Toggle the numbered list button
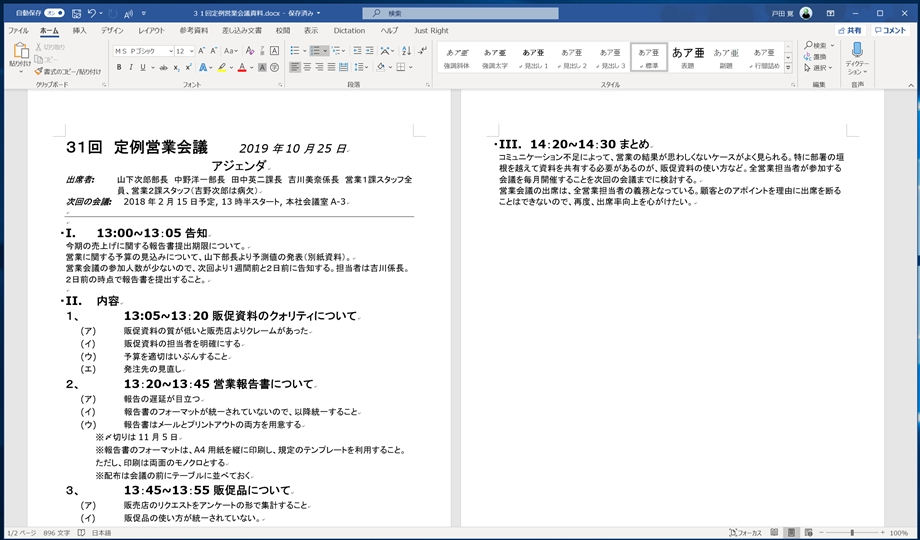 [x=315, y=51]
